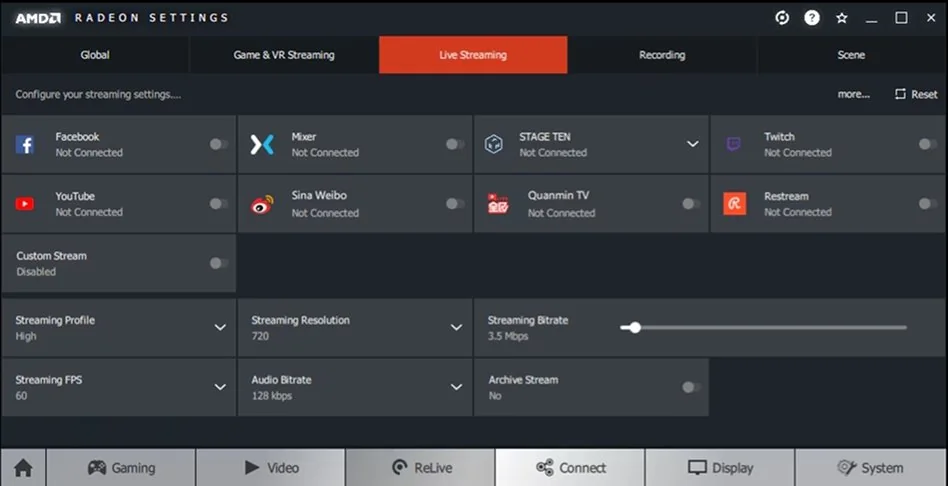This screenshot has width=948, height=486.
Task: Click the Home icon in bottom bar
Action: [x=23, y=467]
